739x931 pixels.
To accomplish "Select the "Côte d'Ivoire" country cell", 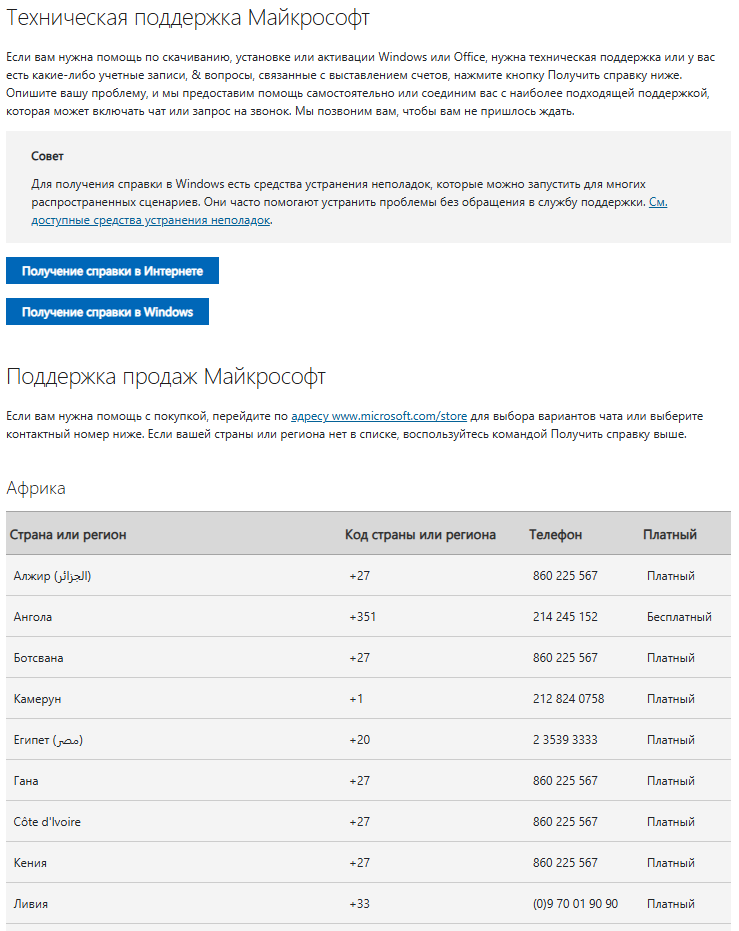I will 47,821.
